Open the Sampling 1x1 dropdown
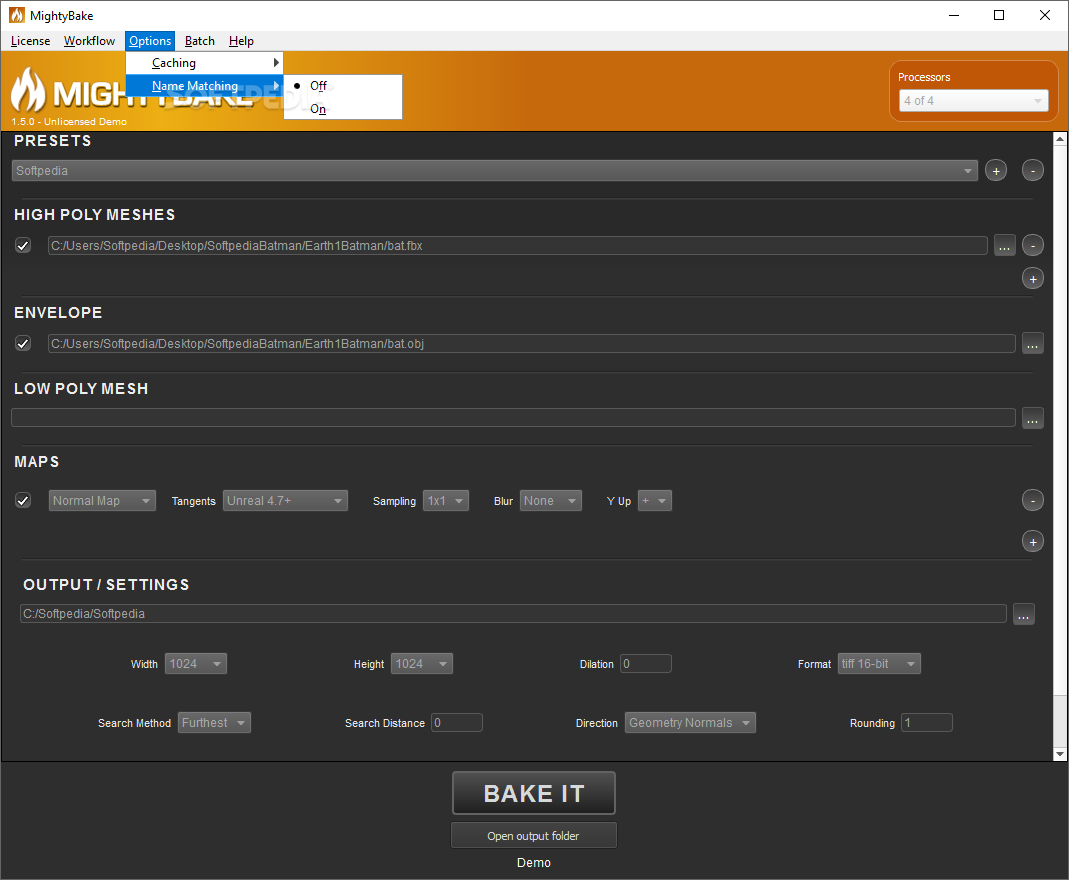This screenshot has width=1069, height=880. [x=446, y=501]
